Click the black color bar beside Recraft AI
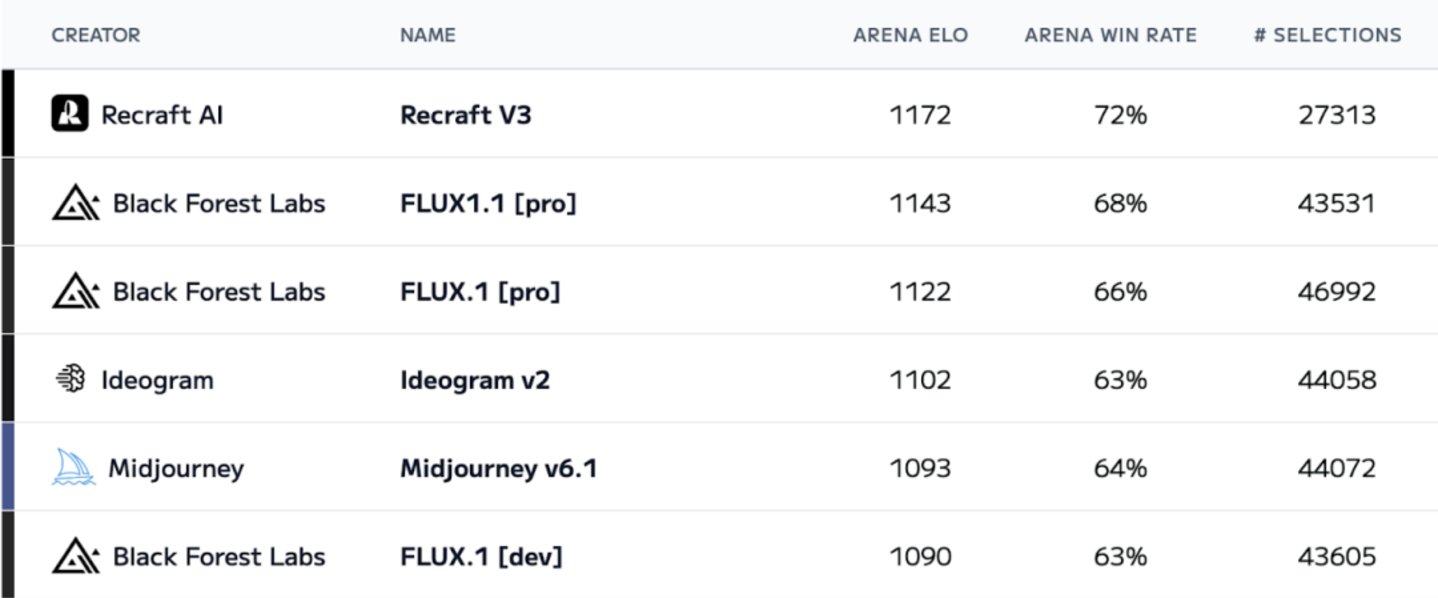The image size is (1438, 598). coord(7,113)
